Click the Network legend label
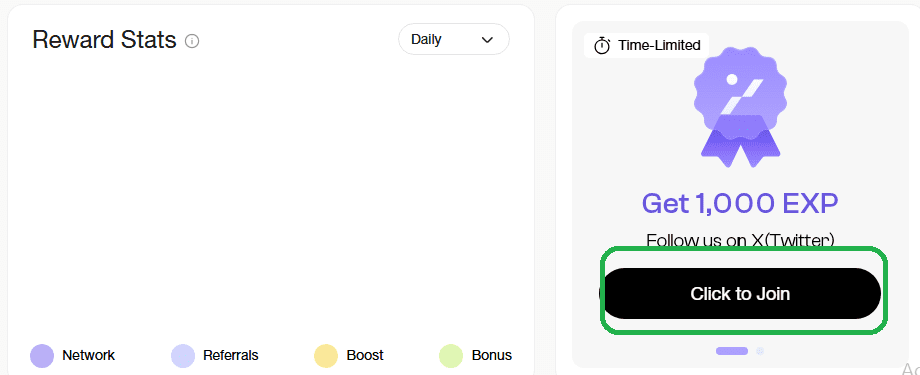This screenshot has width=920, height=375. point(89,355)
